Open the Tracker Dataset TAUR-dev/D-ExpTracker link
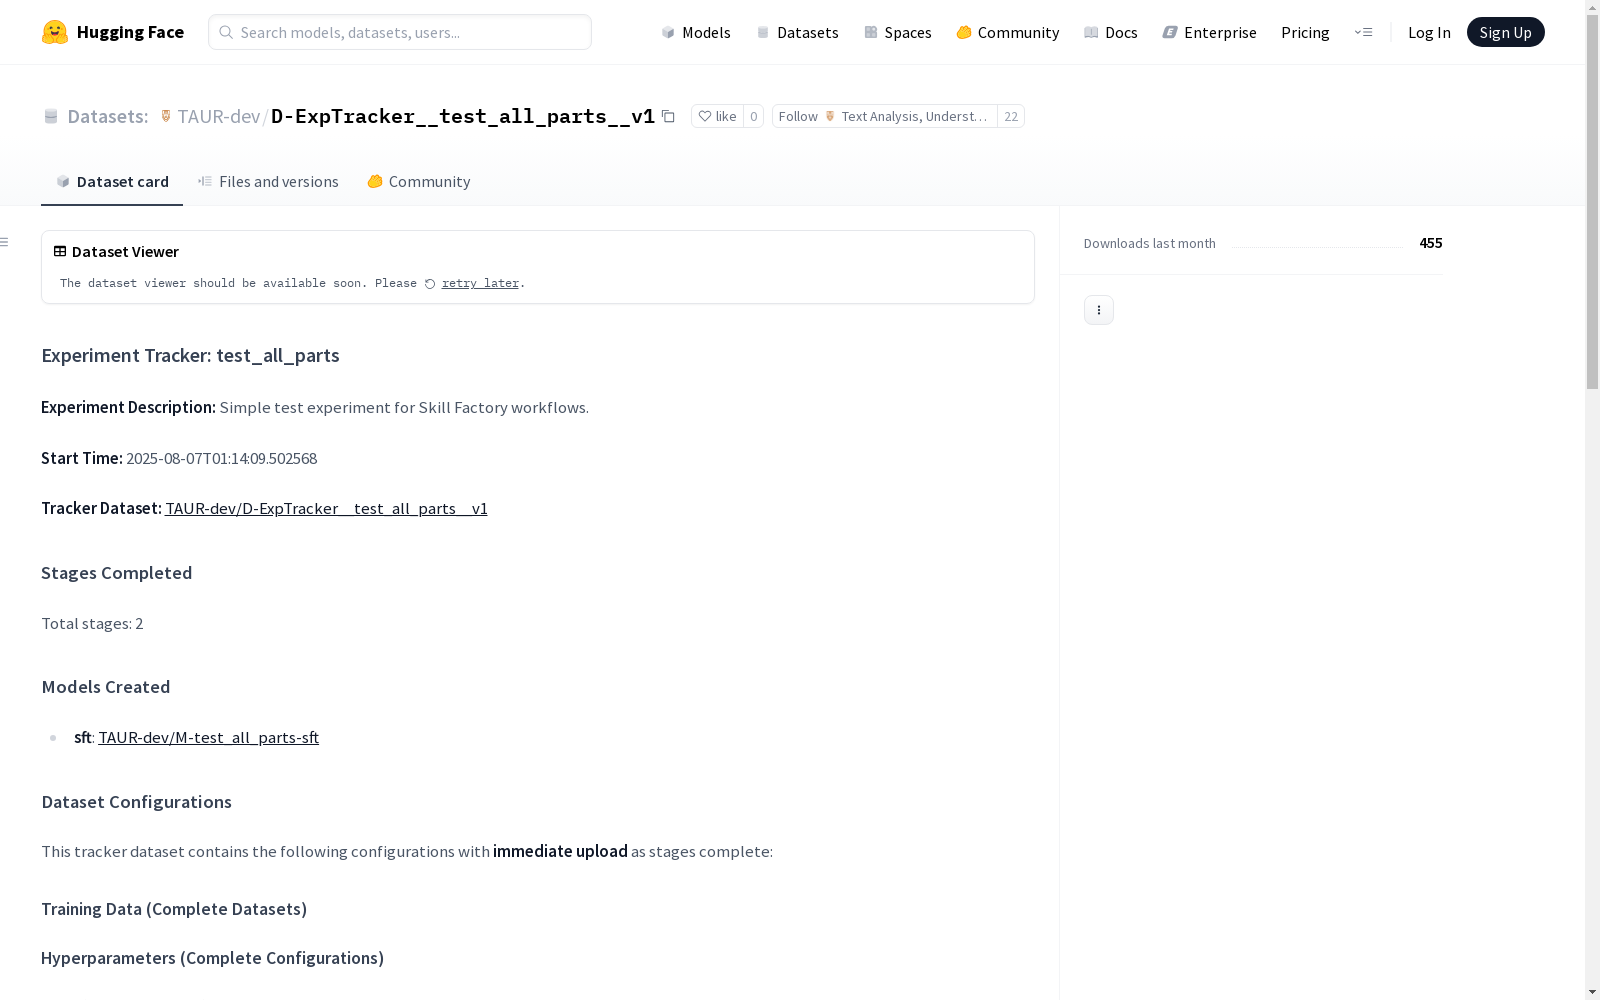The height and width of the screenshot is (1000, 1600). point(326,508)
